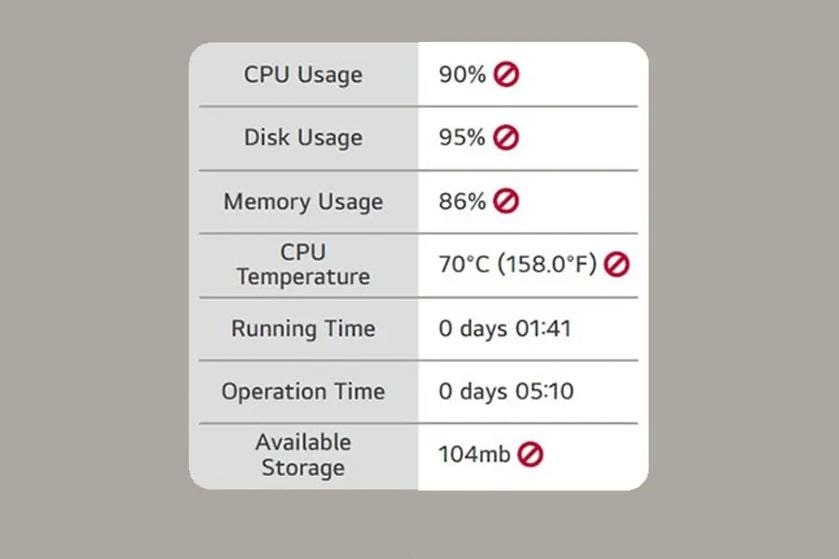
Task: Click the warning icon next to 104mb storage
Action: 530,455
